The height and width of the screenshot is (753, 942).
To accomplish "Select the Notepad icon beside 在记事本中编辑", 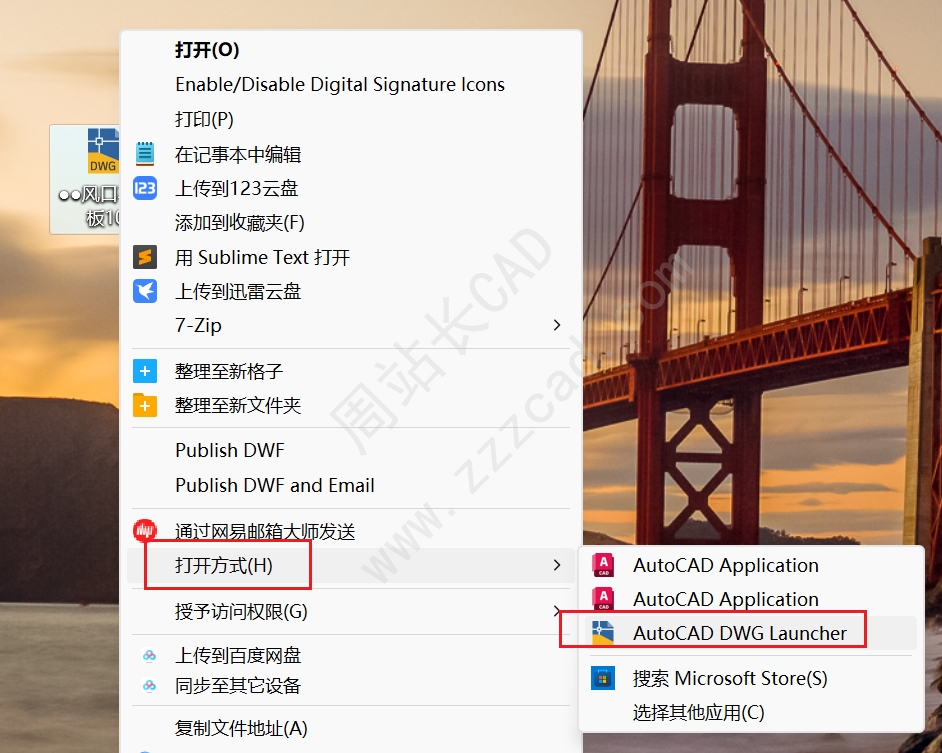I will point(144,153).
